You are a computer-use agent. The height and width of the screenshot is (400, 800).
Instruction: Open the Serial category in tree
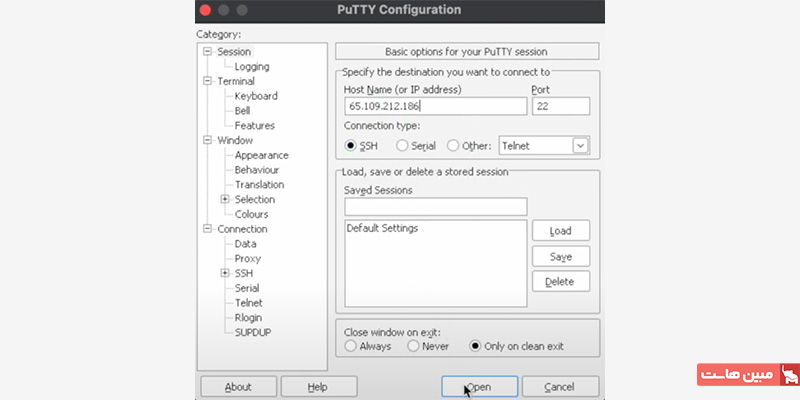click(x=247, y=288)
